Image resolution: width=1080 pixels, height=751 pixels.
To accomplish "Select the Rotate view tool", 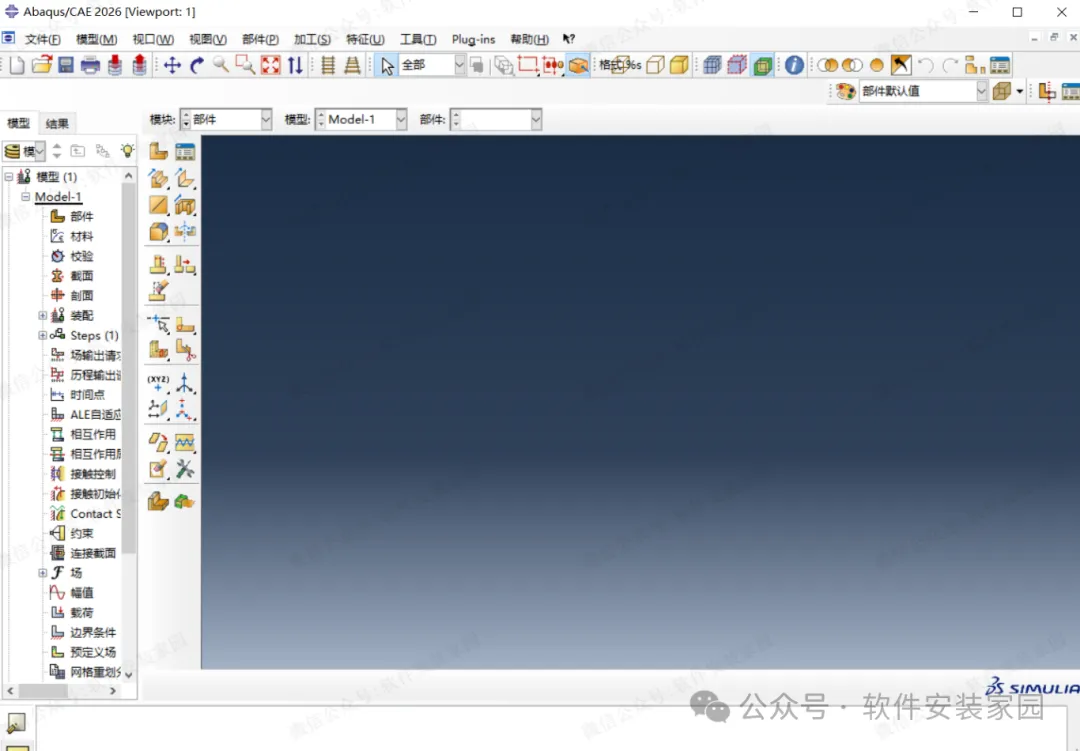I will click(x=197, y=65).
